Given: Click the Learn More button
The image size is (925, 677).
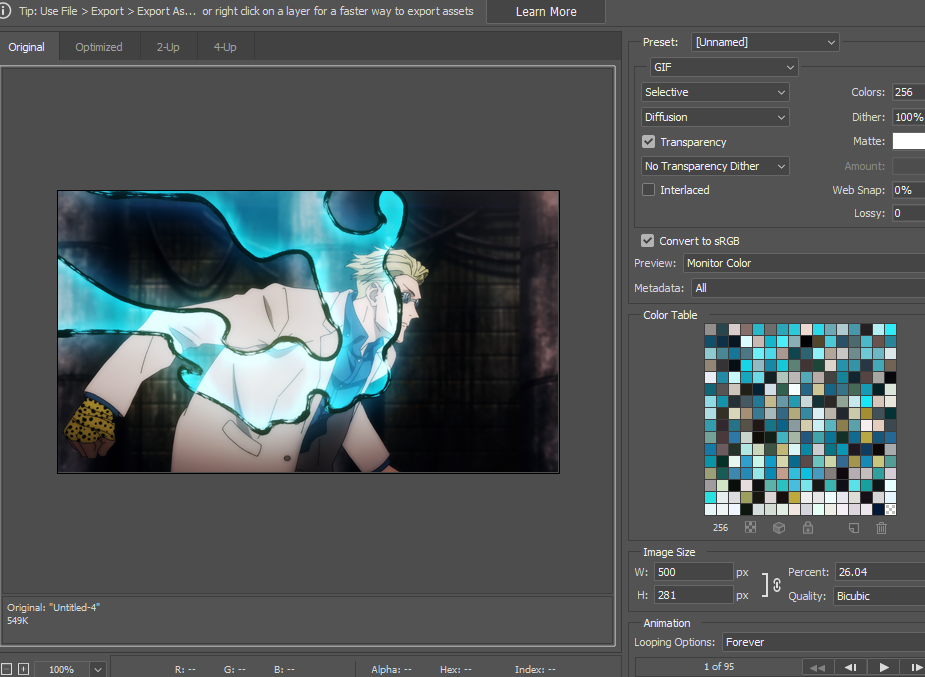Looking at the screenshot, I should coord(546,11).
